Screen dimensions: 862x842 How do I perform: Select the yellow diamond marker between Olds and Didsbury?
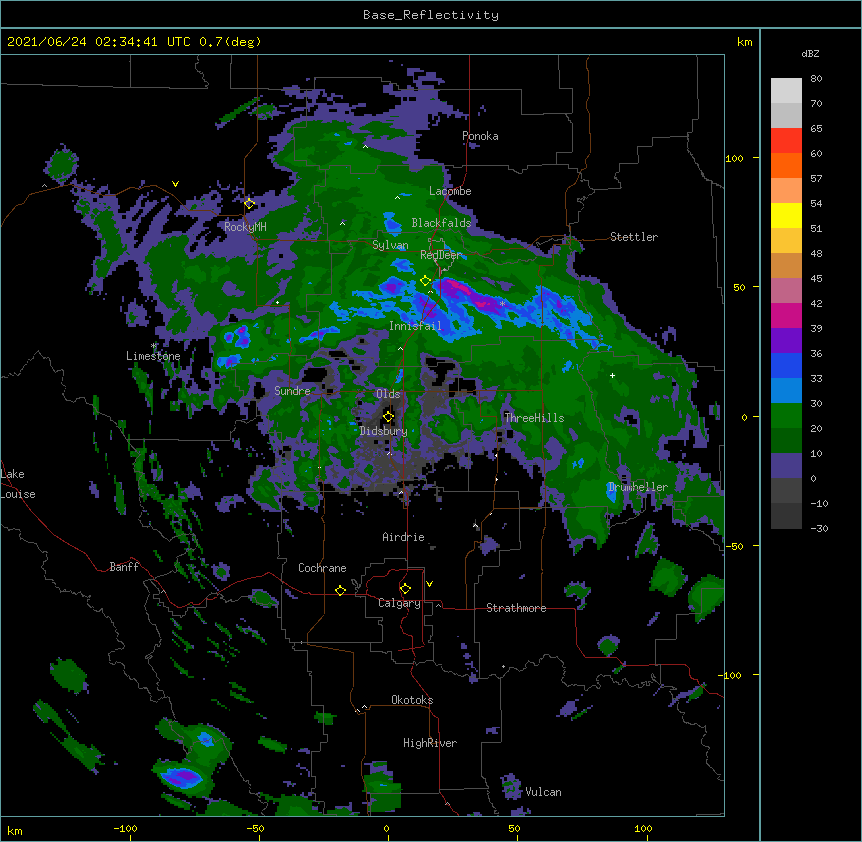(388, 416)
